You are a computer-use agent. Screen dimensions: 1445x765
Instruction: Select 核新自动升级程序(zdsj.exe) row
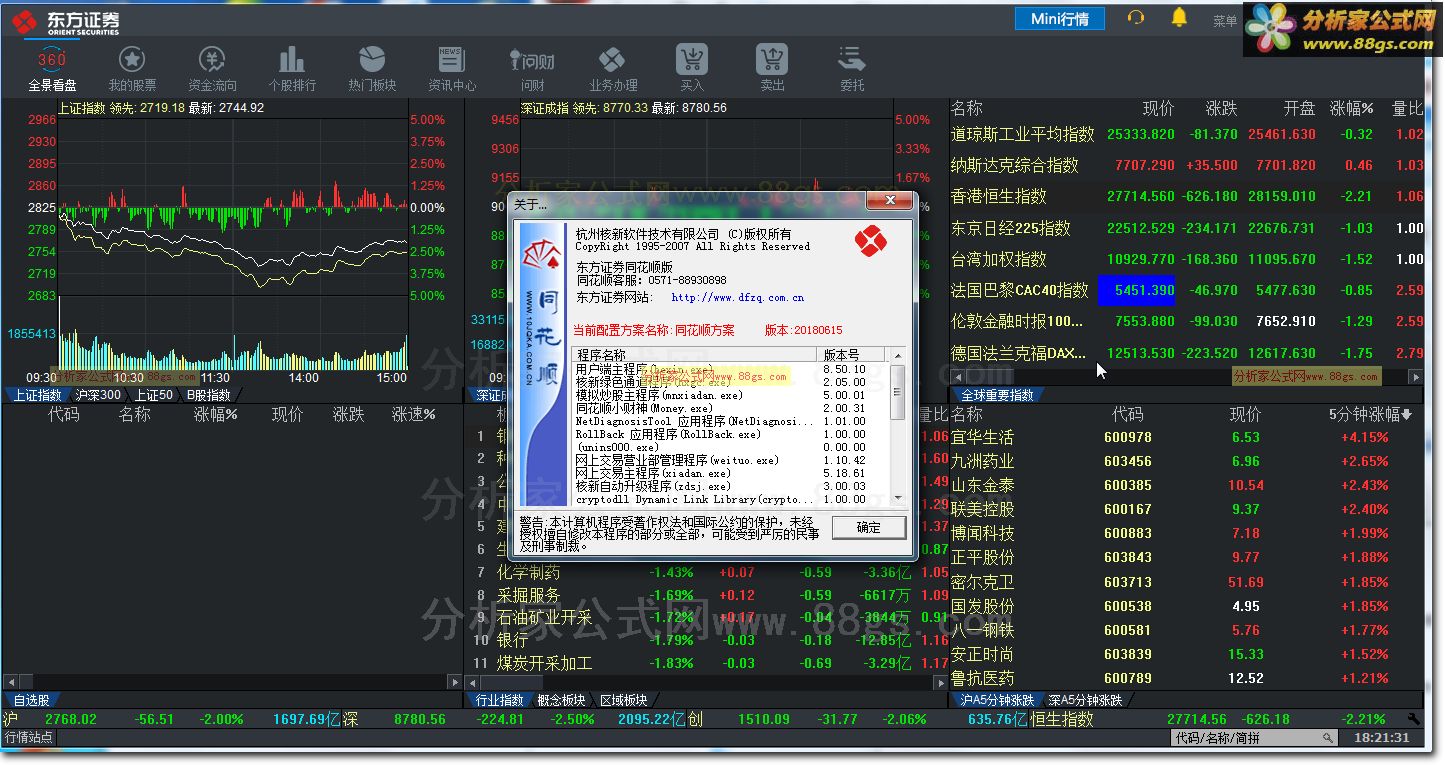[x=731, y=486]
